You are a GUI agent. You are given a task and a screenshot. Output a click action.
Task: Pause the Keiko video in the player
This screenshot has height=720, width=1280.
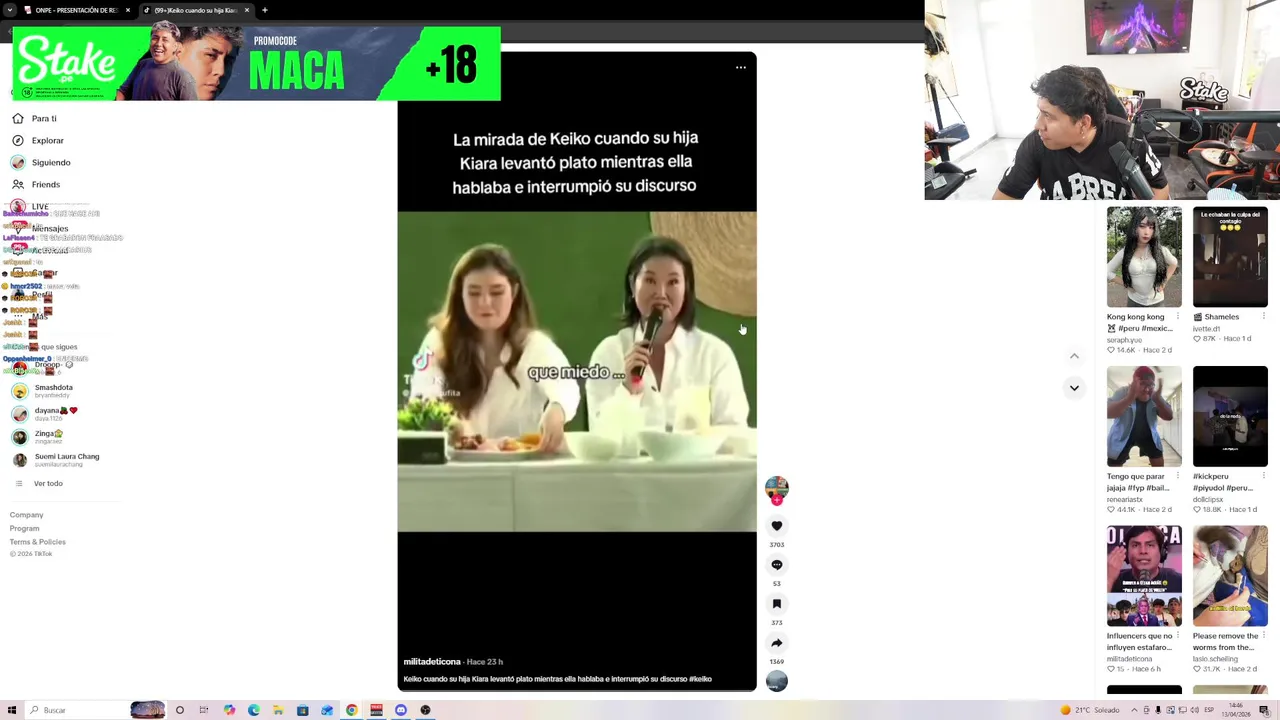pos(577,371)
